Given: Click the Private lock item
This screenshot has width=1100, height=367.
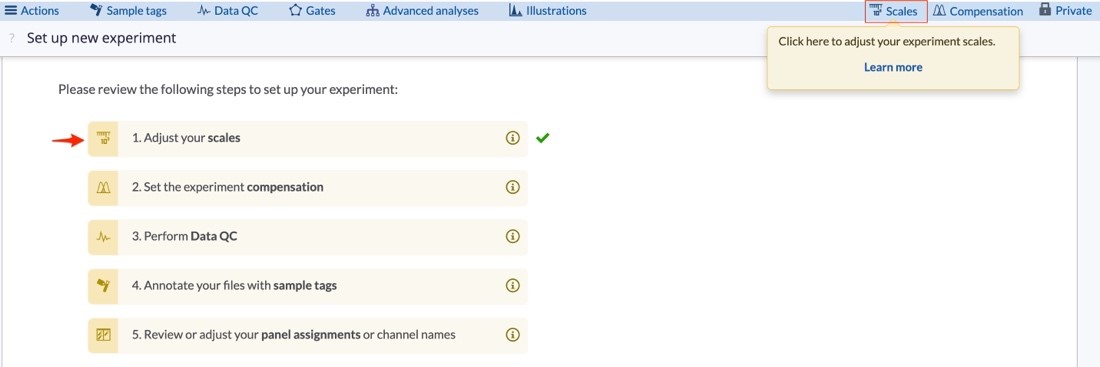Looking at the screenshot, I should [1065, 11].
